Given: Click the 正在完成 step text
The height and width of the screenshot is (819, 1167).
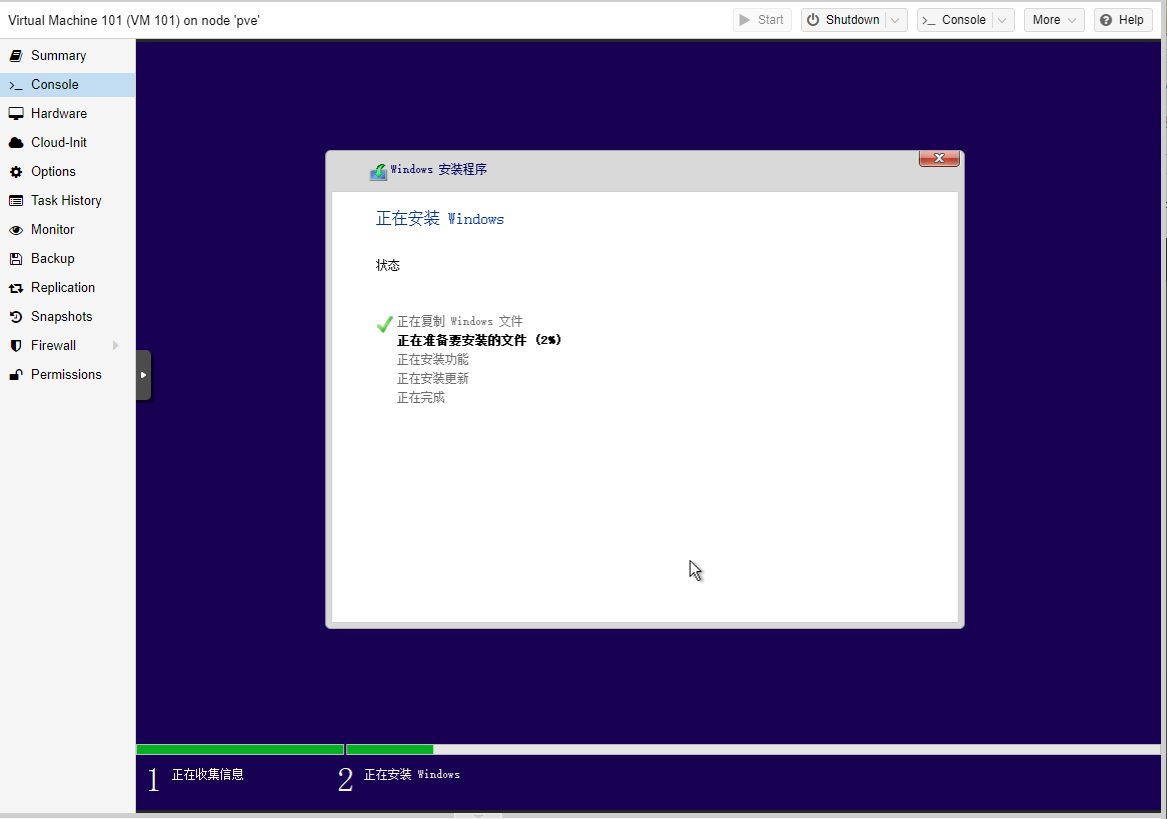Looking at the screenshot, I should point(421,398).
